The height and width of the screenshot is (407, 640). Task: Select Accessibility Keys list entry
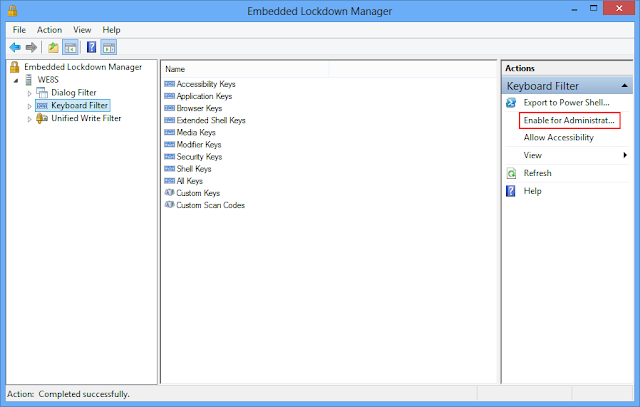pos(206,84)
